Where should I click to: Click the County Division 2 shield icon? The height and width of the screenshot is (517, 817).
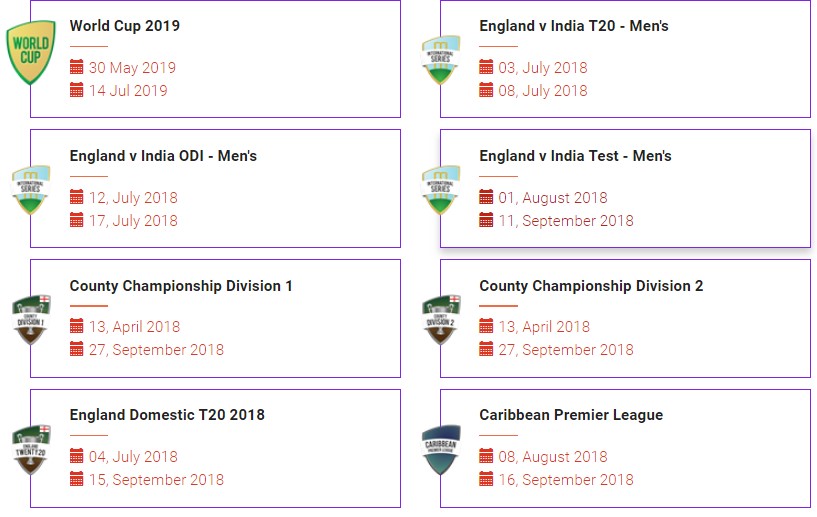pos(441,319)
